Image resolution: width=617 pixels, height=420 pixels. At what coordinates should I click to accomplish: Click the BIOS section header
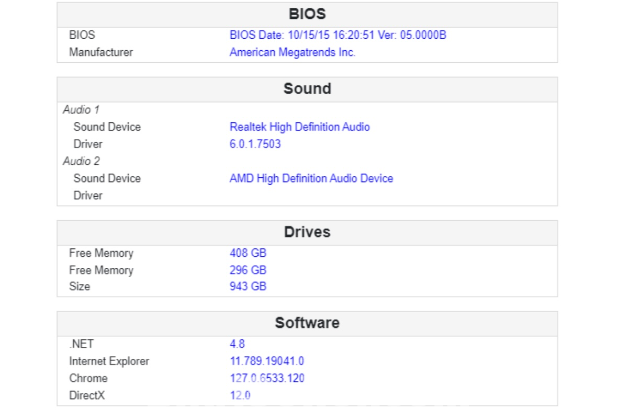pyautogui.click(x=307, y=14)
